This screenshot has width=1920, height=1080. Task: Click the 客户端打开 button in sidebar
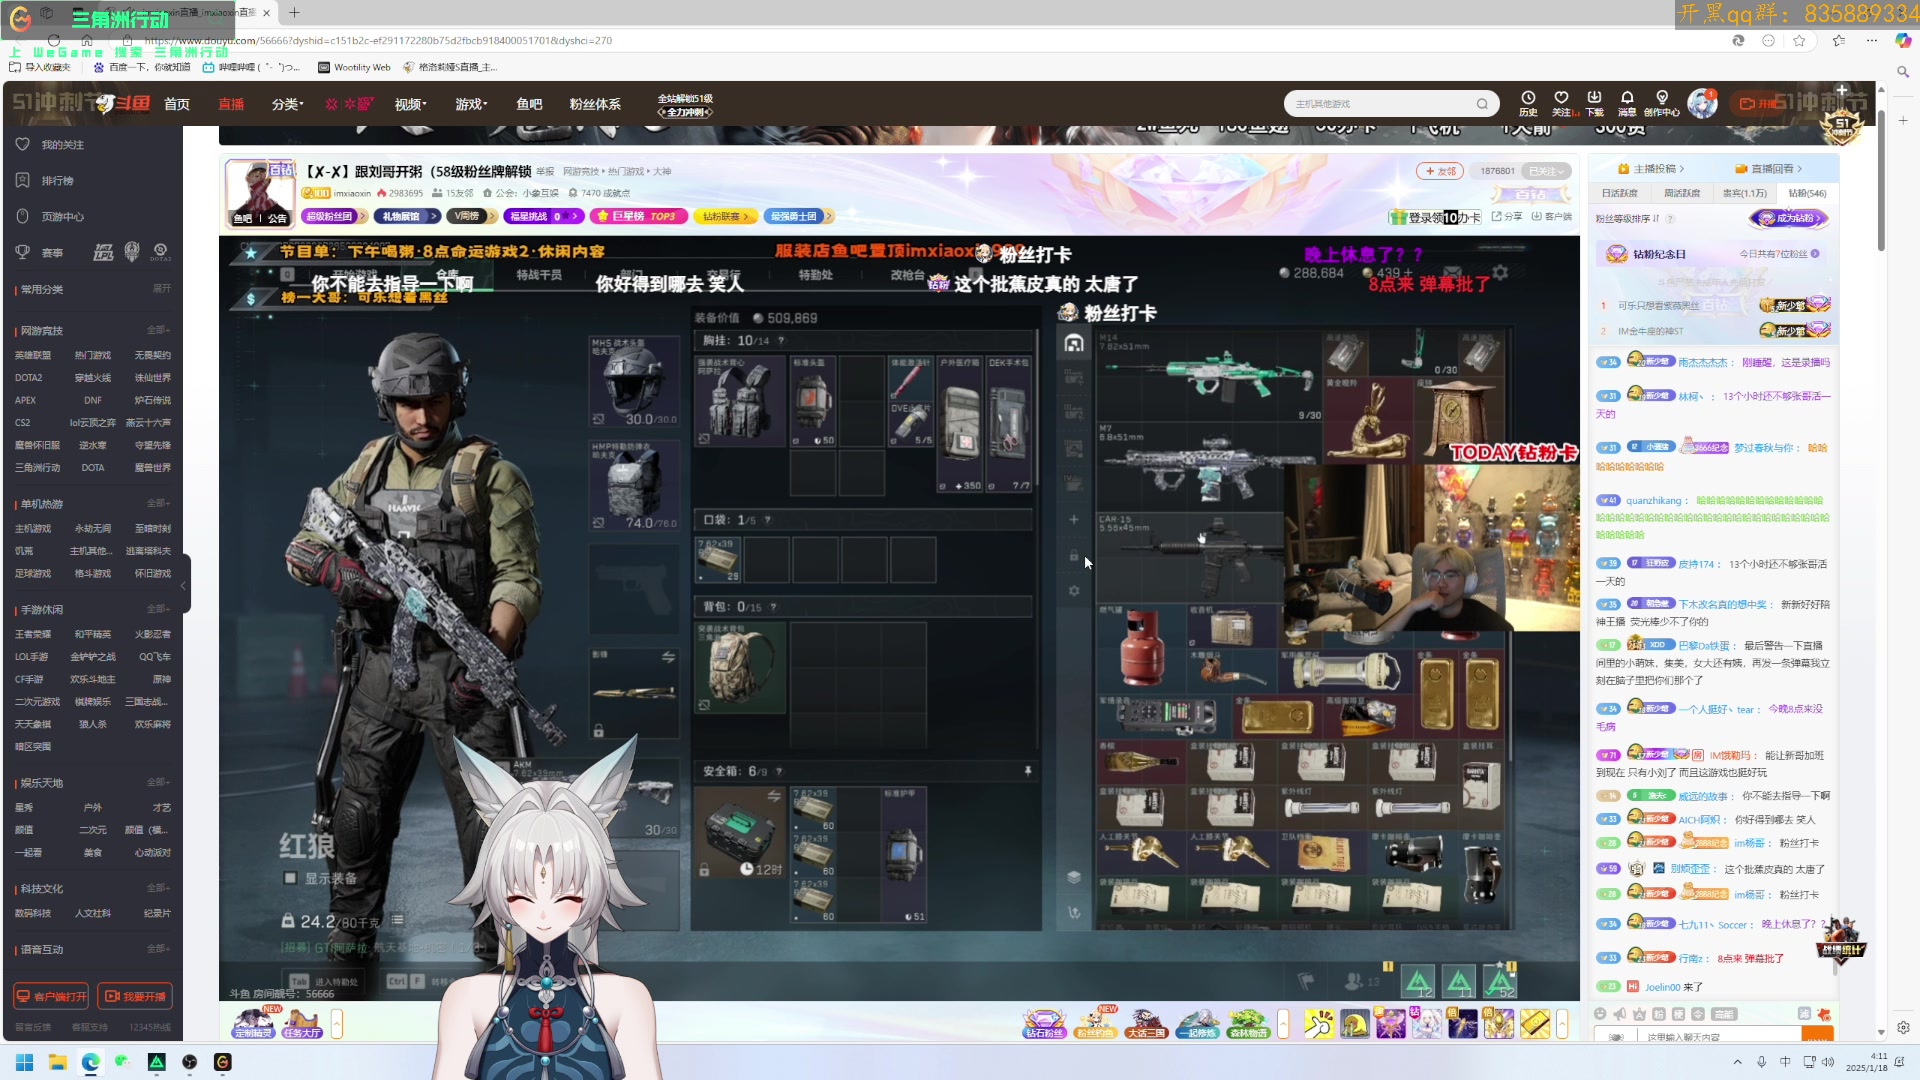pyautogui.click(x=51, y=997)
